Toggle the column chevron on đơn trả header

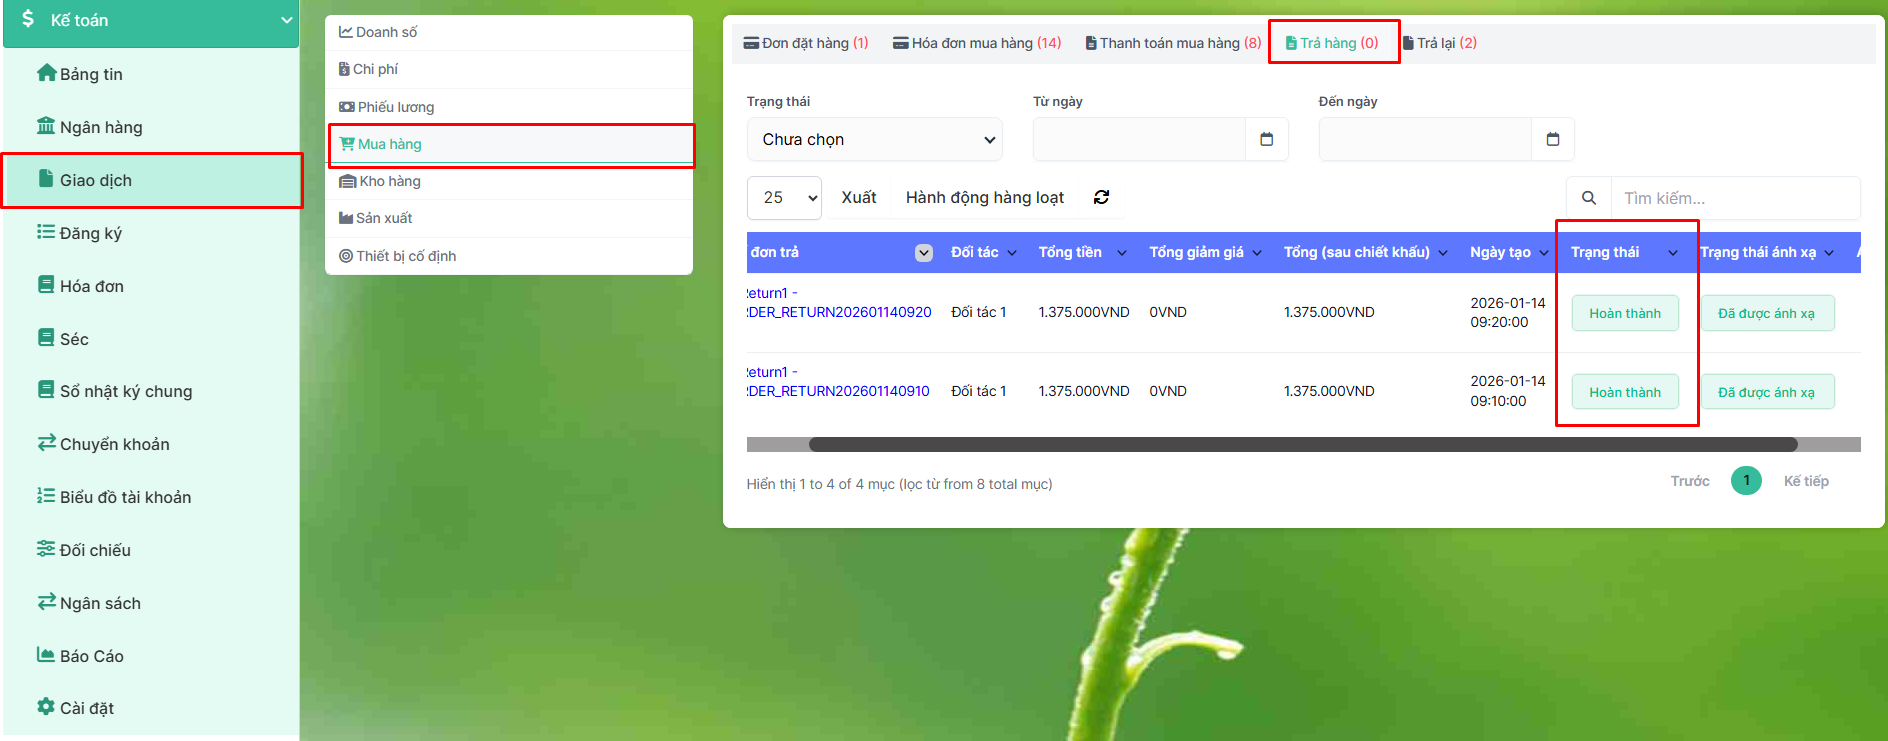924,252
